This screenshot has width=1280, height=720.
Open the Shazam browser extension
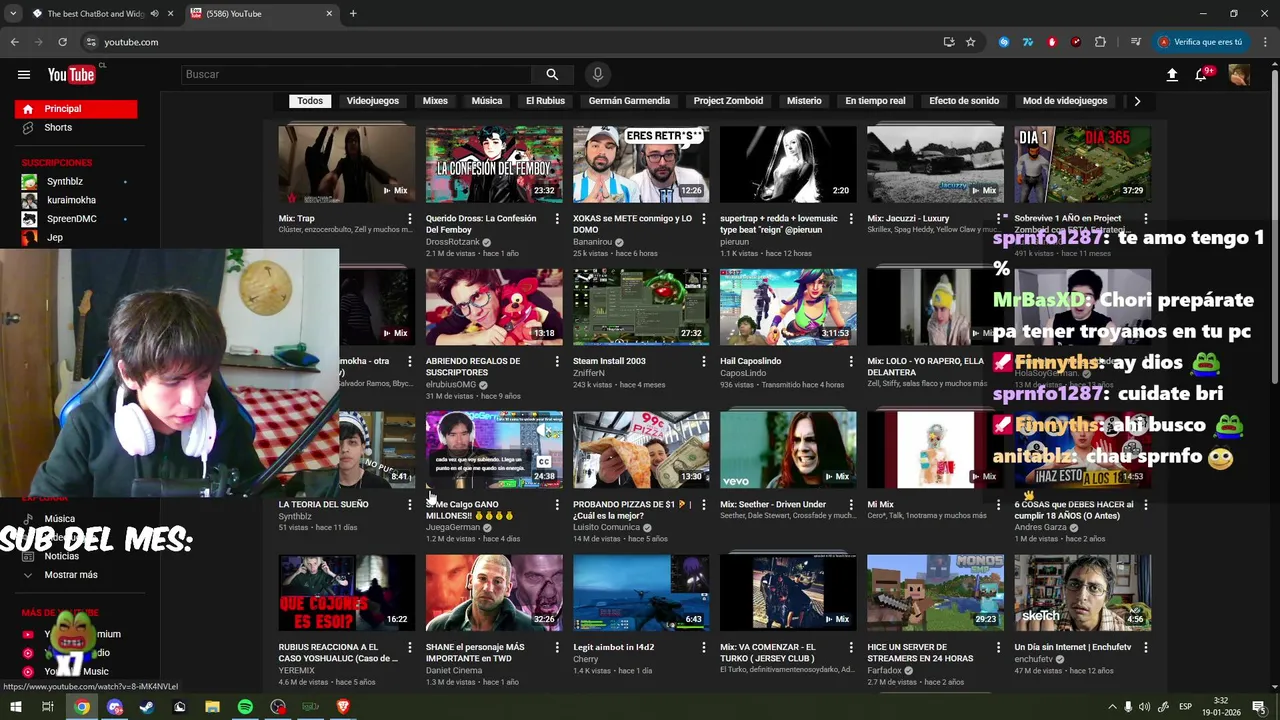coord(1004,42)
